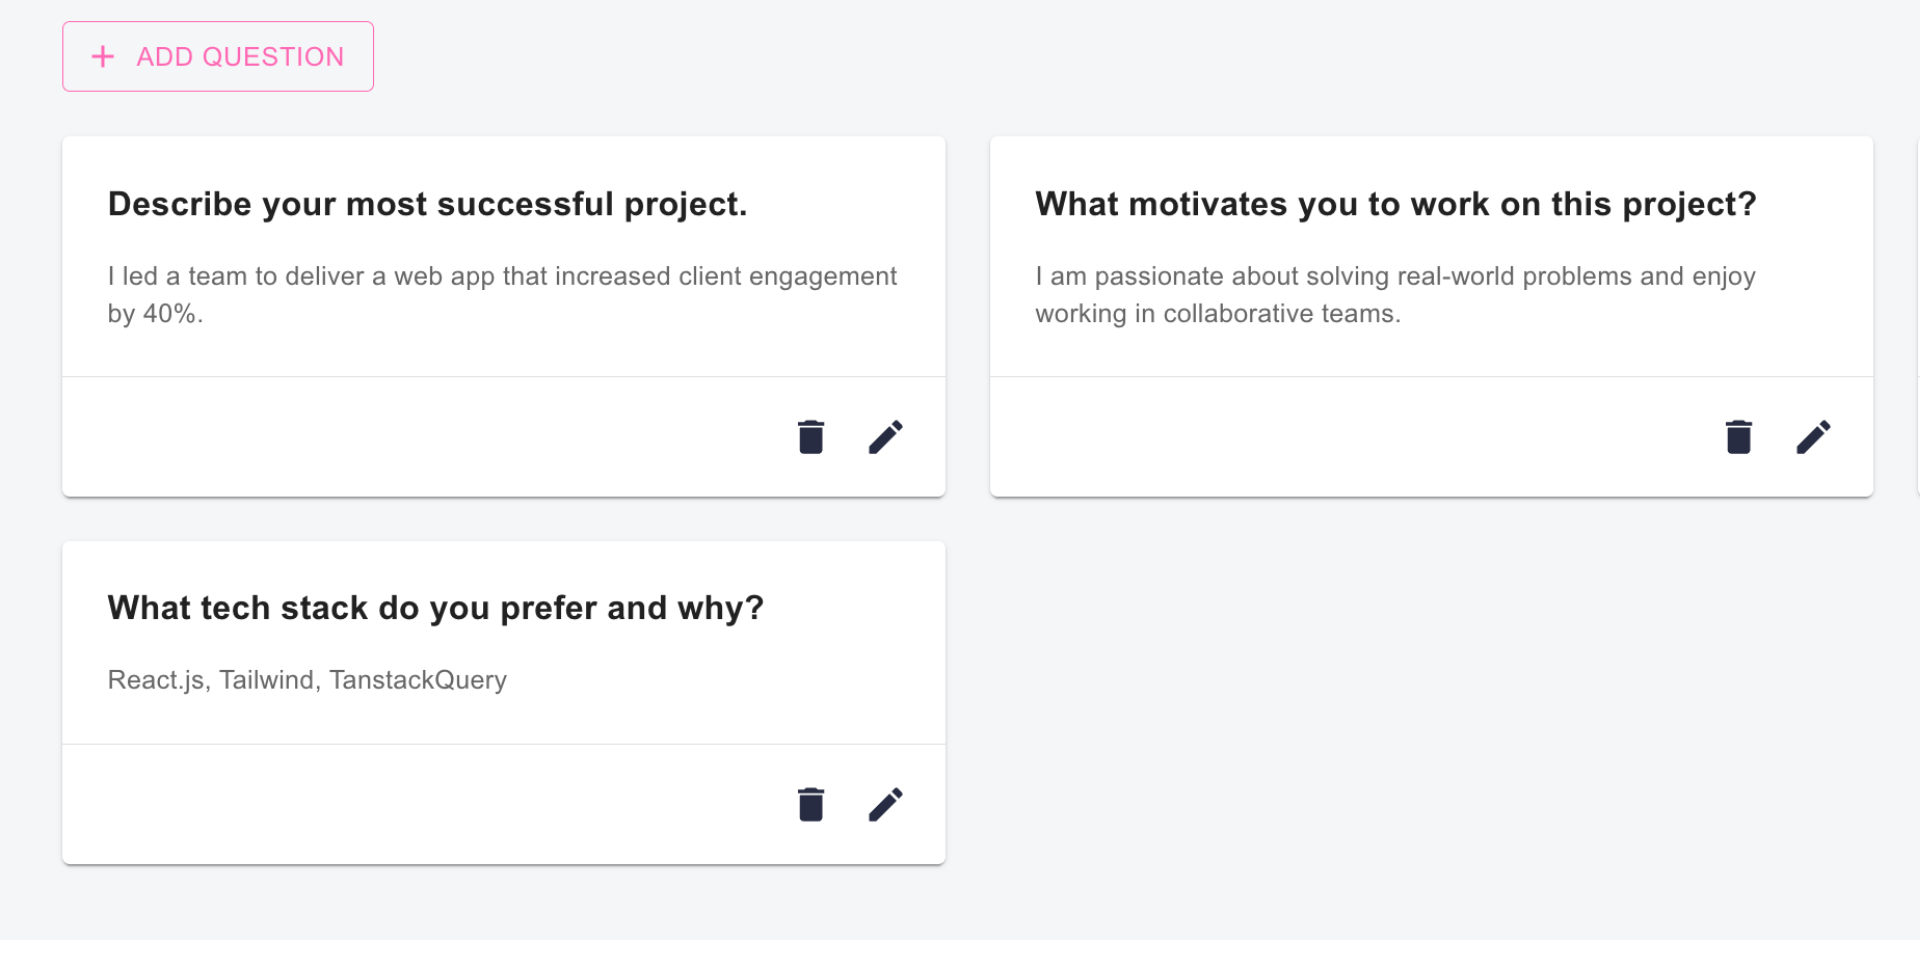Screen dimensions: 1920x960
Task: Select the 'Describe your most successful project' title
Action: tap(427, 204)
